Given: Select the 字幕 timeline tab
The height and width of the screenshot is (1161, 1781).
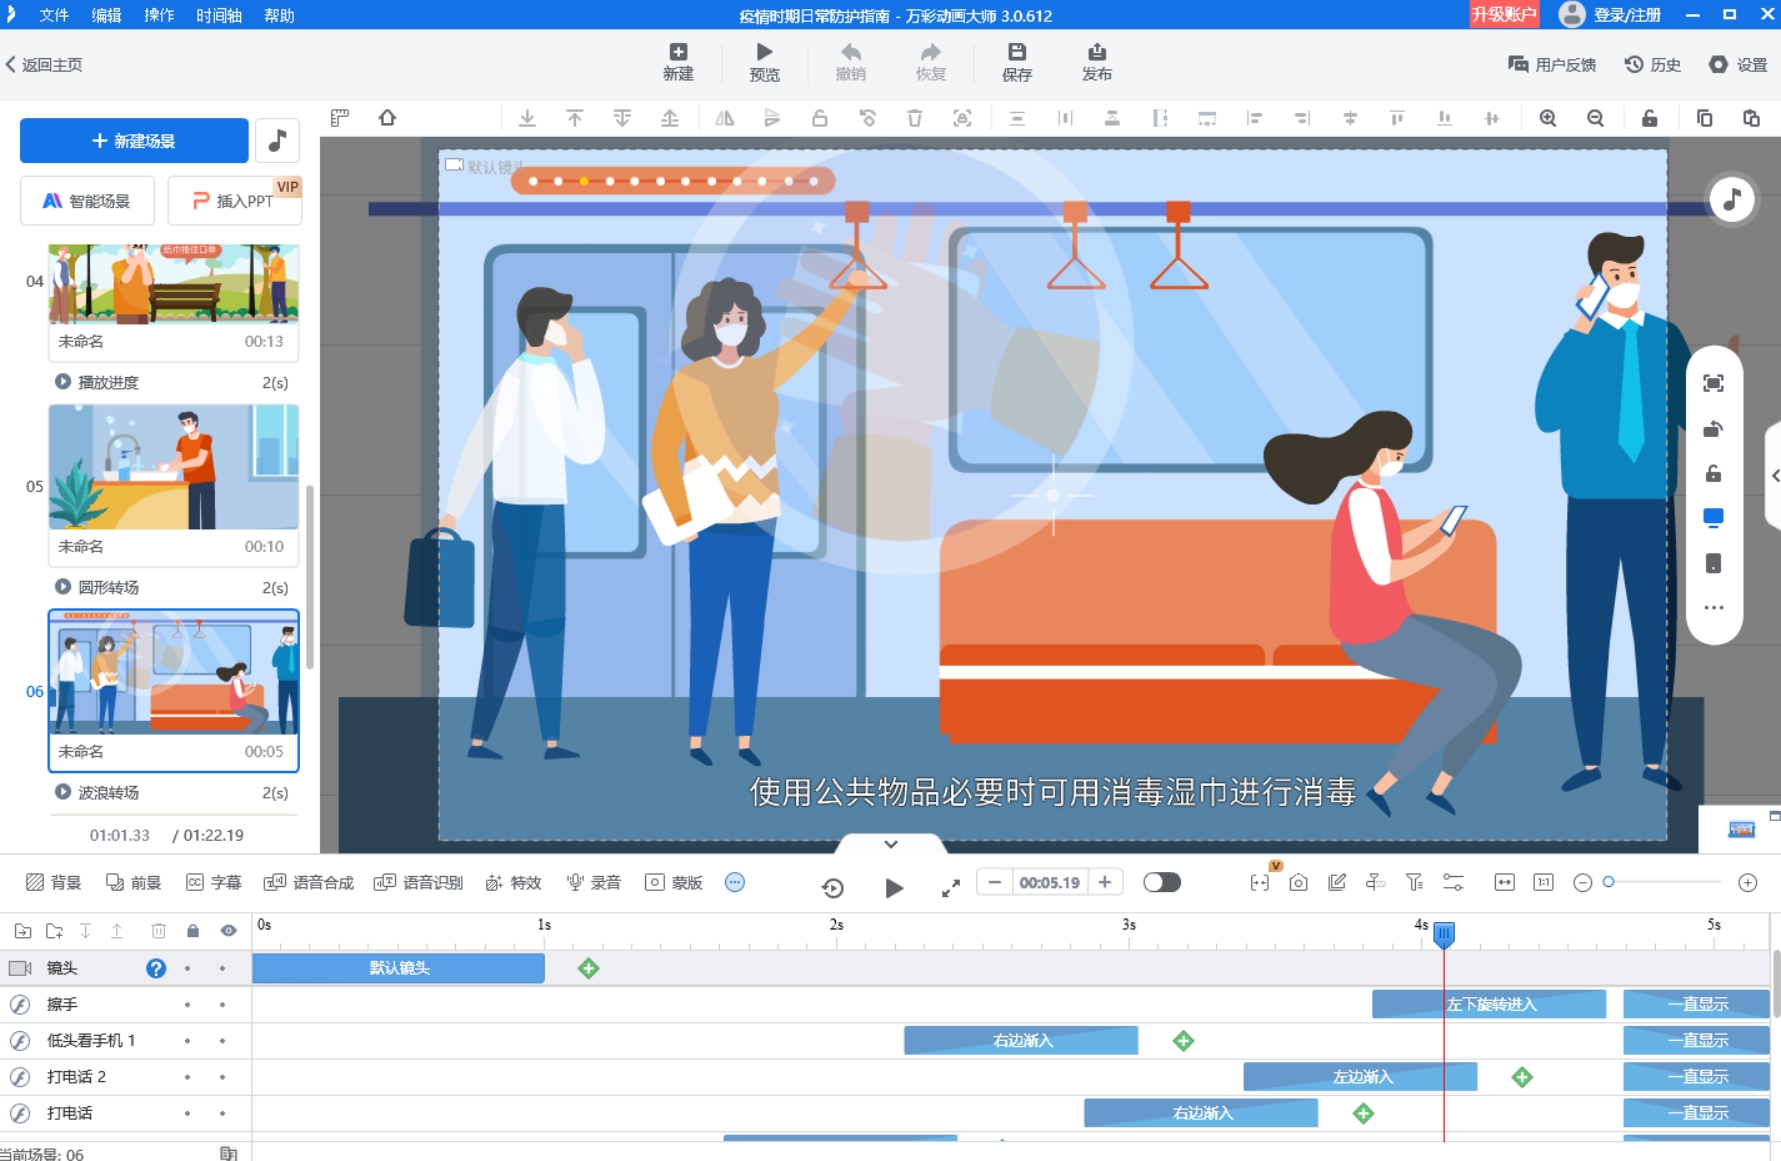Looking at the screenshot, I should coord(214,882).
